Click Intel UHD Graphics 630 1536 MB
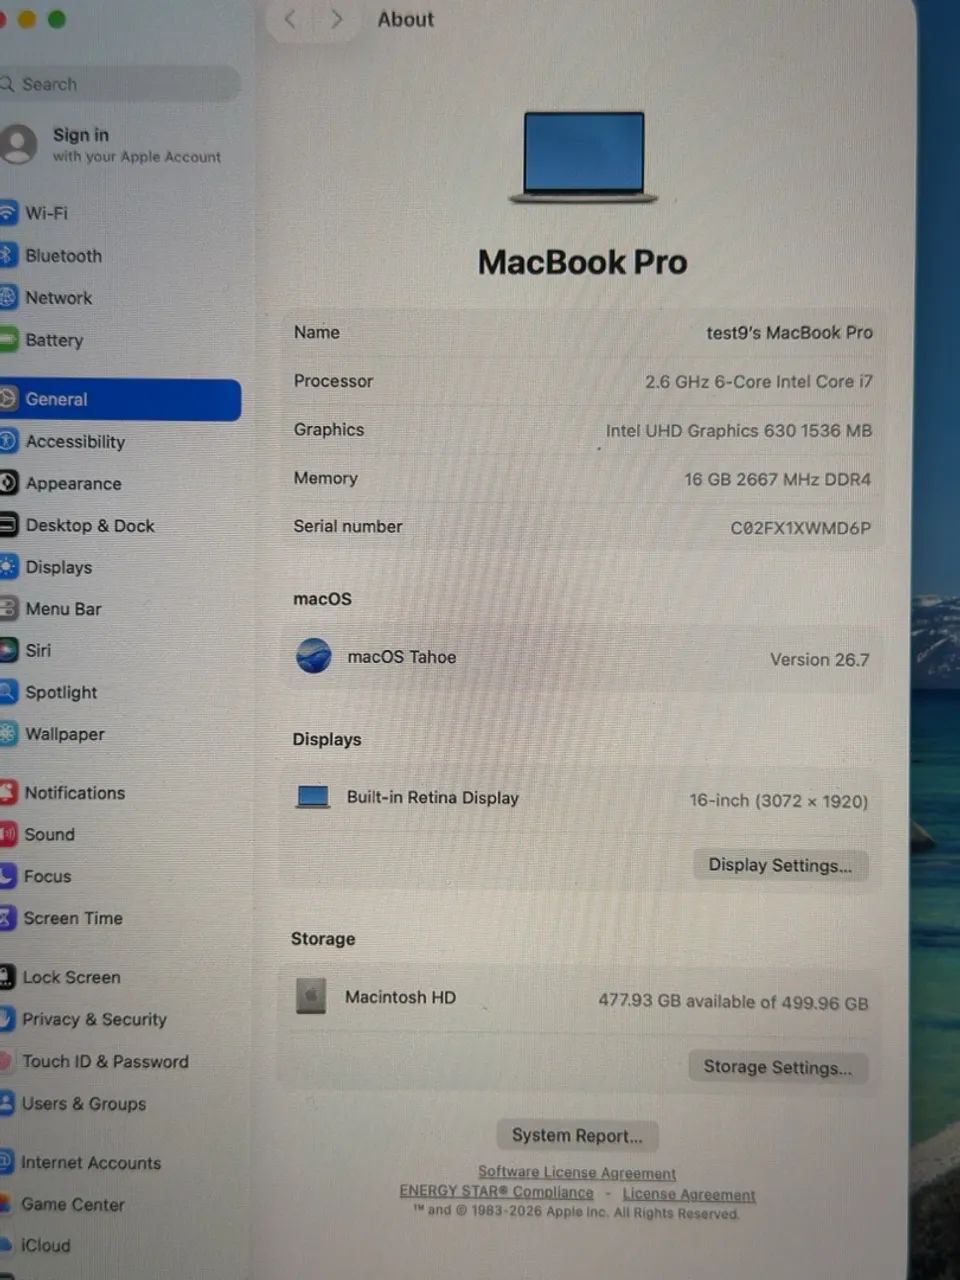Viewport: 960px width, 1280px height. pyautogui.click(x=739, y=430)
